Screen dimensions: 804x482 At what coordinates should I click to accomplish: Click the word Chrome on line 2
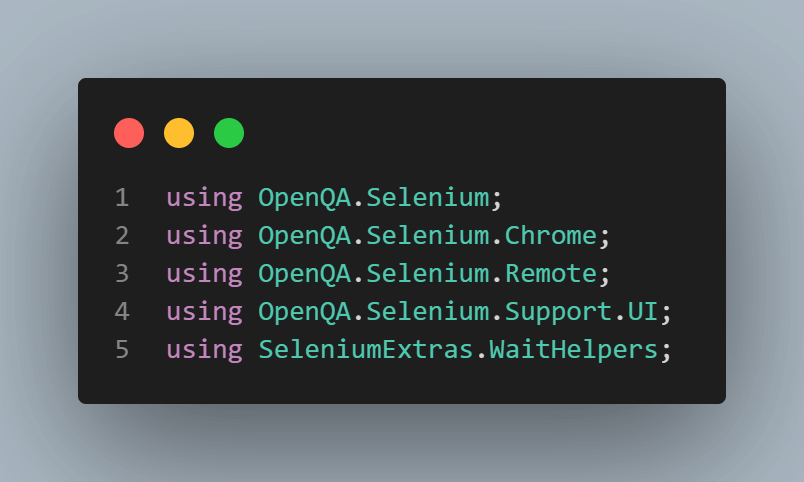tap(550, 236)
